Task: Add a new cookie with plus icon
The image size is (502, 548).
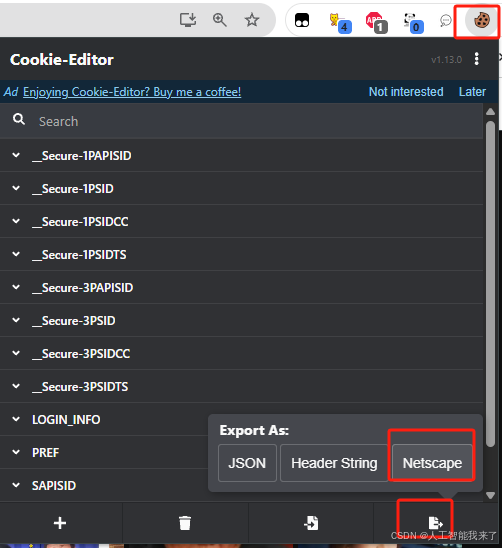Action: (x=60, y=523)
